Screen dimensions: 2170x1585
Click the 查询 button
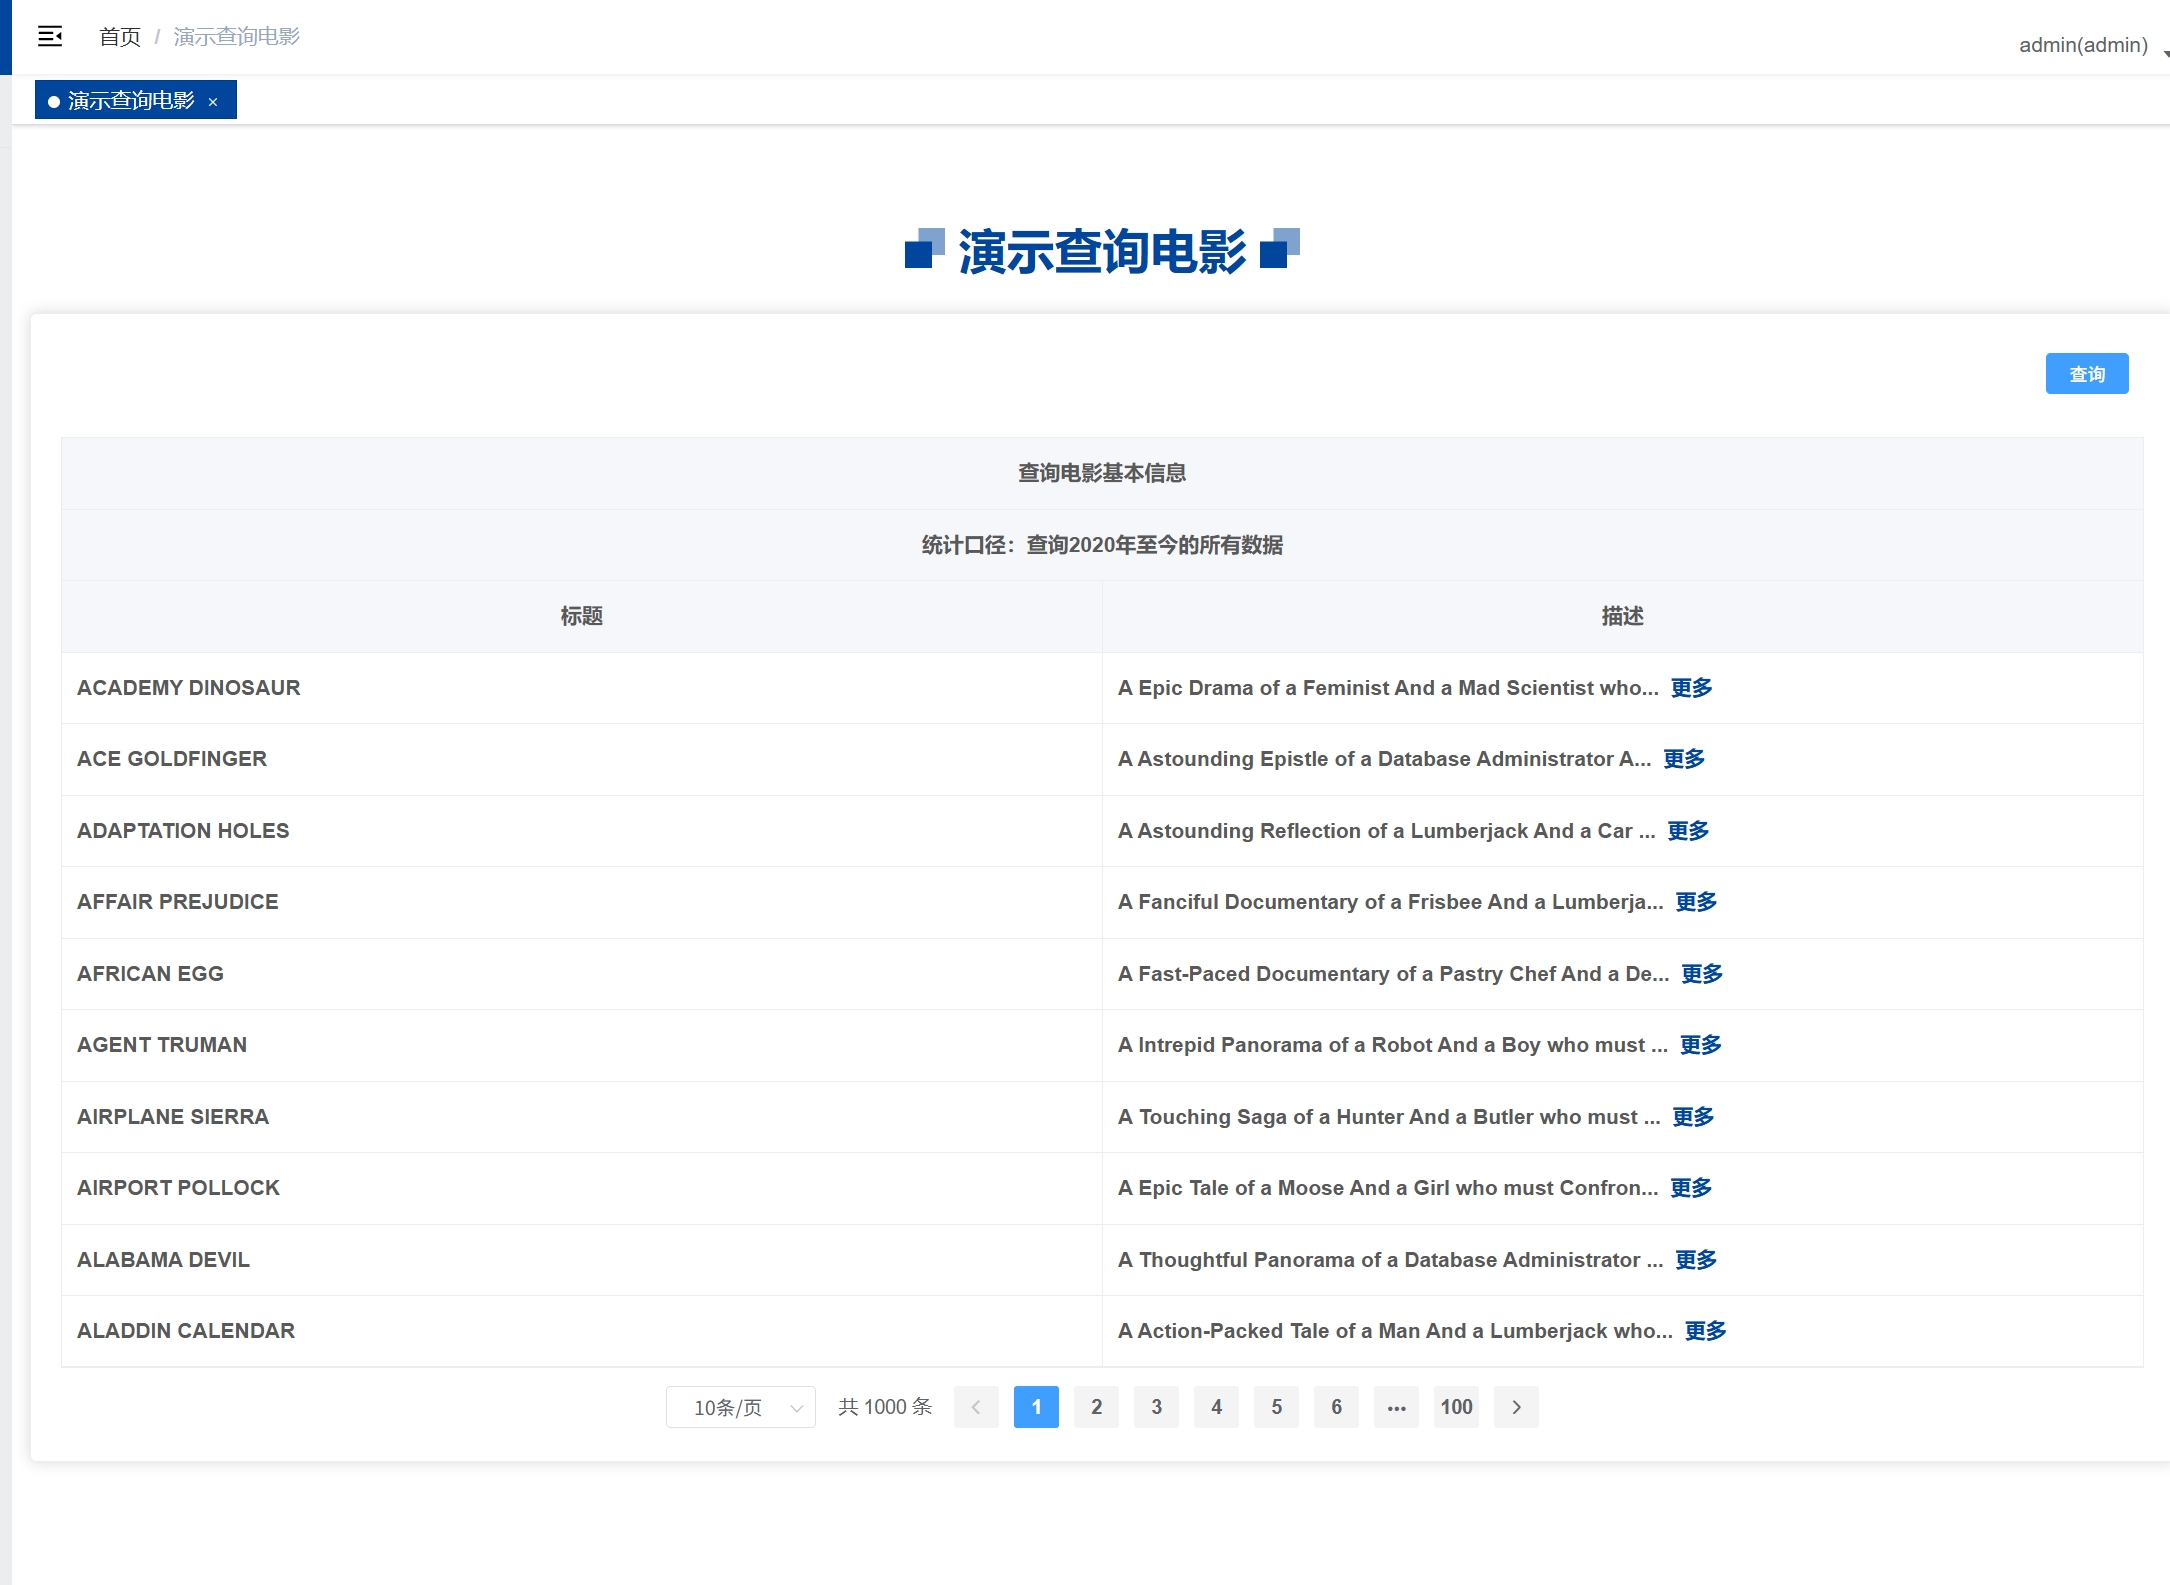[2086, 374]
